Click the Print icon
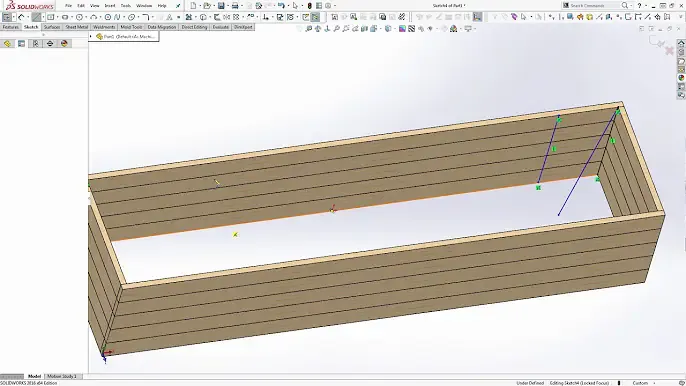686x386 pixels. click(x=235, y=6)
